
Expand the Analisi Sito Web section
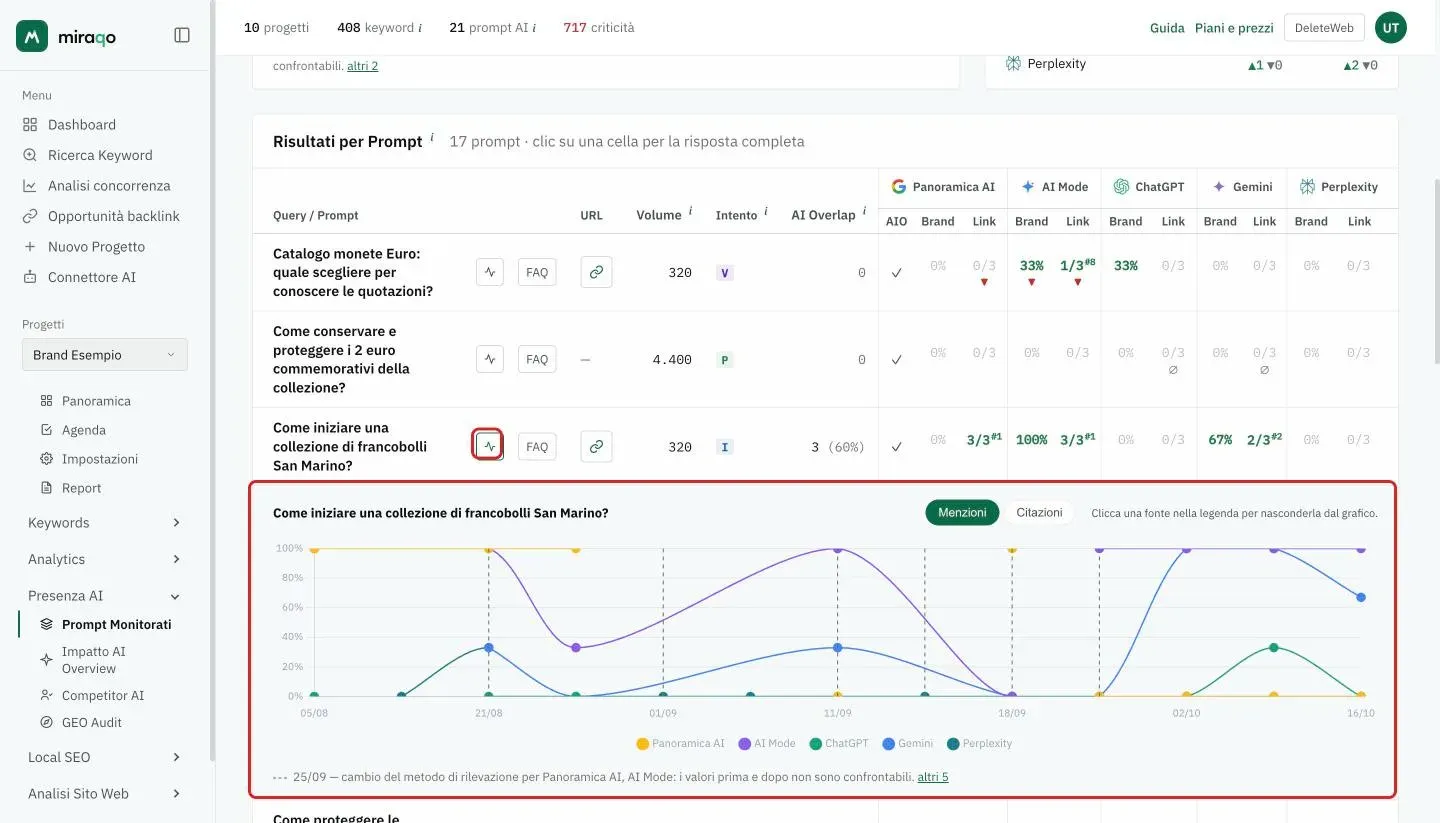(x=104, y=794)
